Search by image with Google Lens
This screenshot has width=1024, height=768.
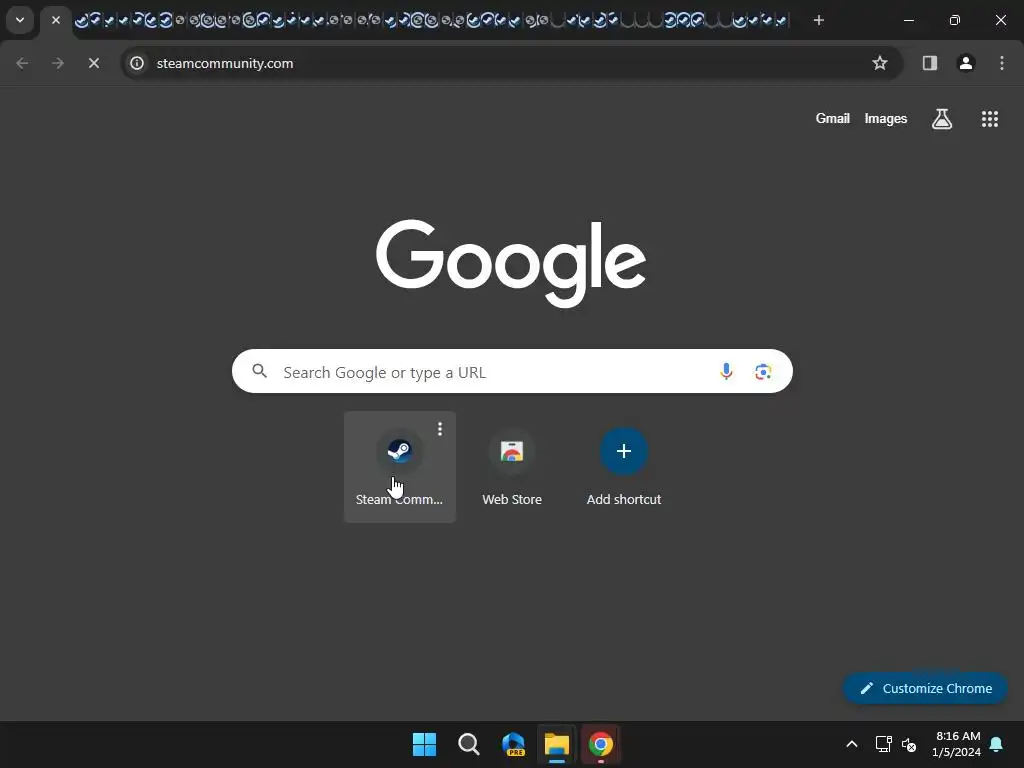763,372
